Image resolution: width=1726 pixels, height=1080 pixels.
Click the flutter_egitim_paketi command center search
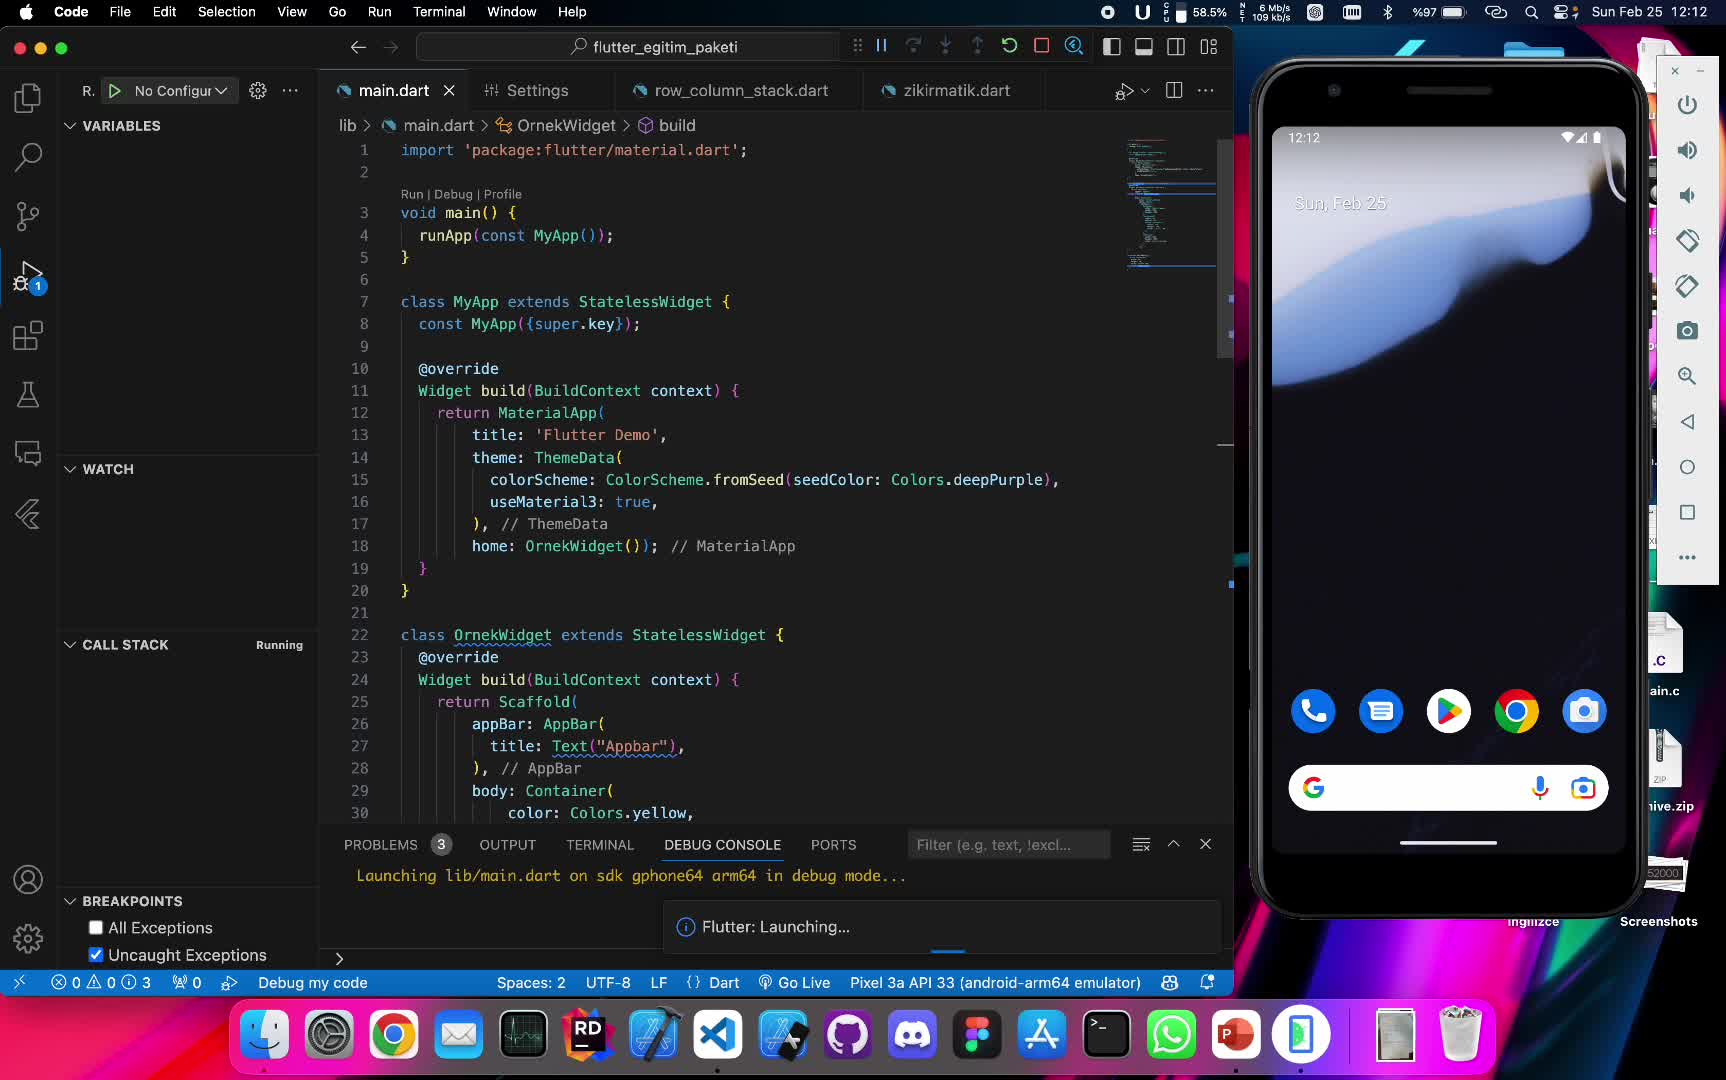pos(628,47)
